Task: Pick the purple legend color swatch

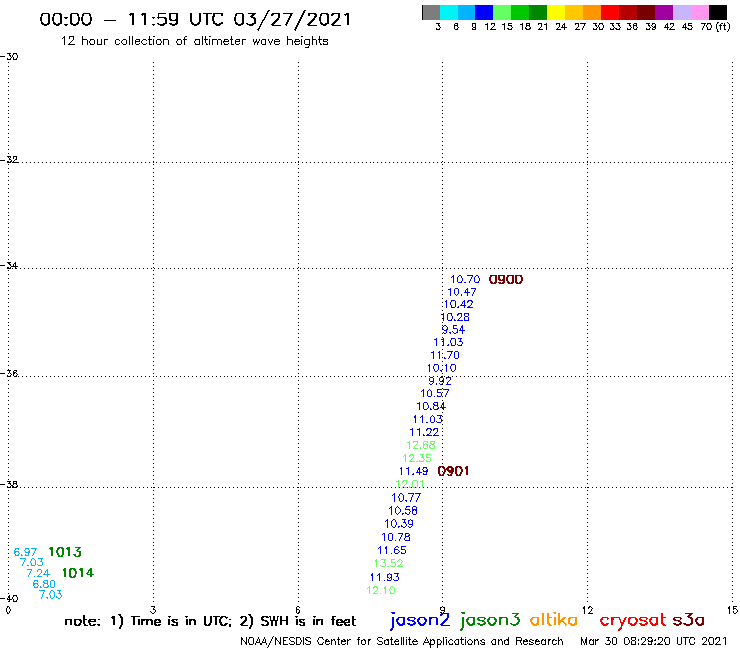Action: 664,12
